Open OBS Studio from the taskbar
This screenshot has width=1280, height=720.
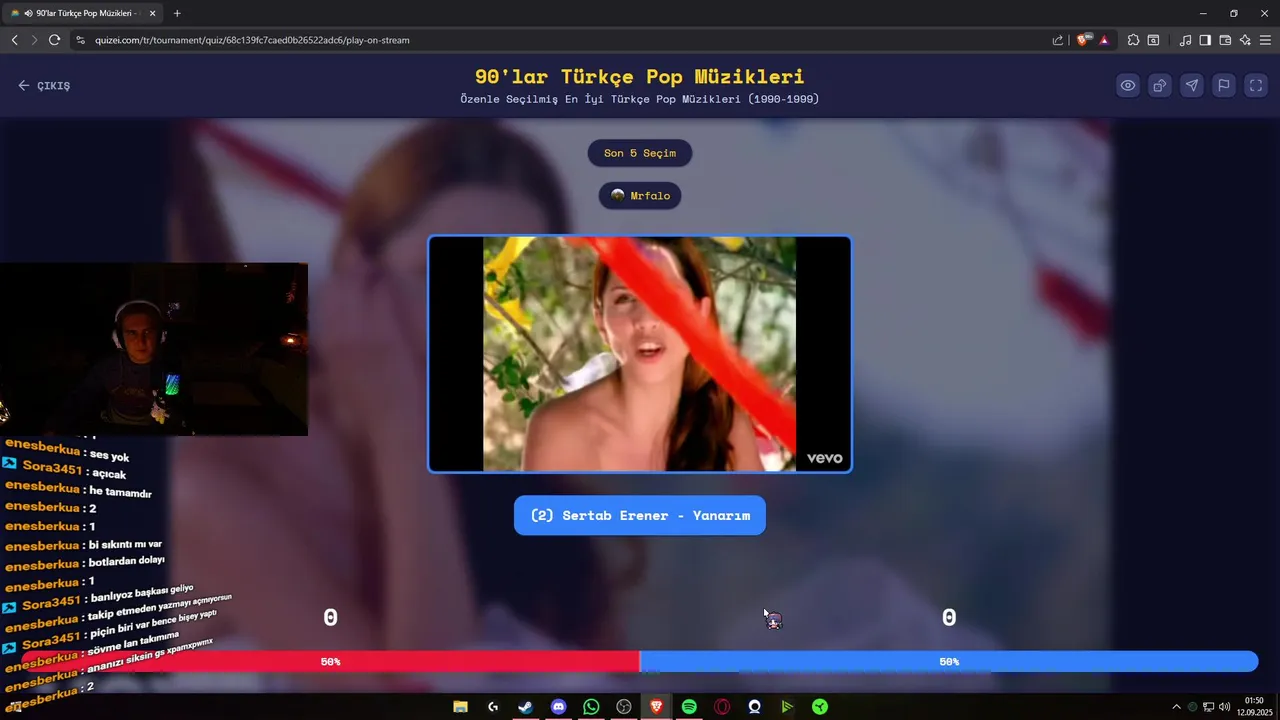[624, 707]
